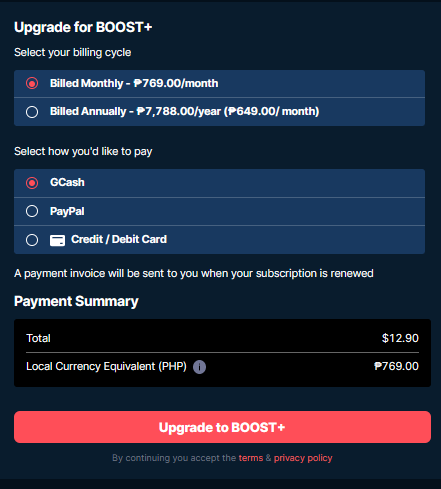Click the ₱769.00 local currency amount
Screen dimensions: 441x489
[x=396, y=366]
